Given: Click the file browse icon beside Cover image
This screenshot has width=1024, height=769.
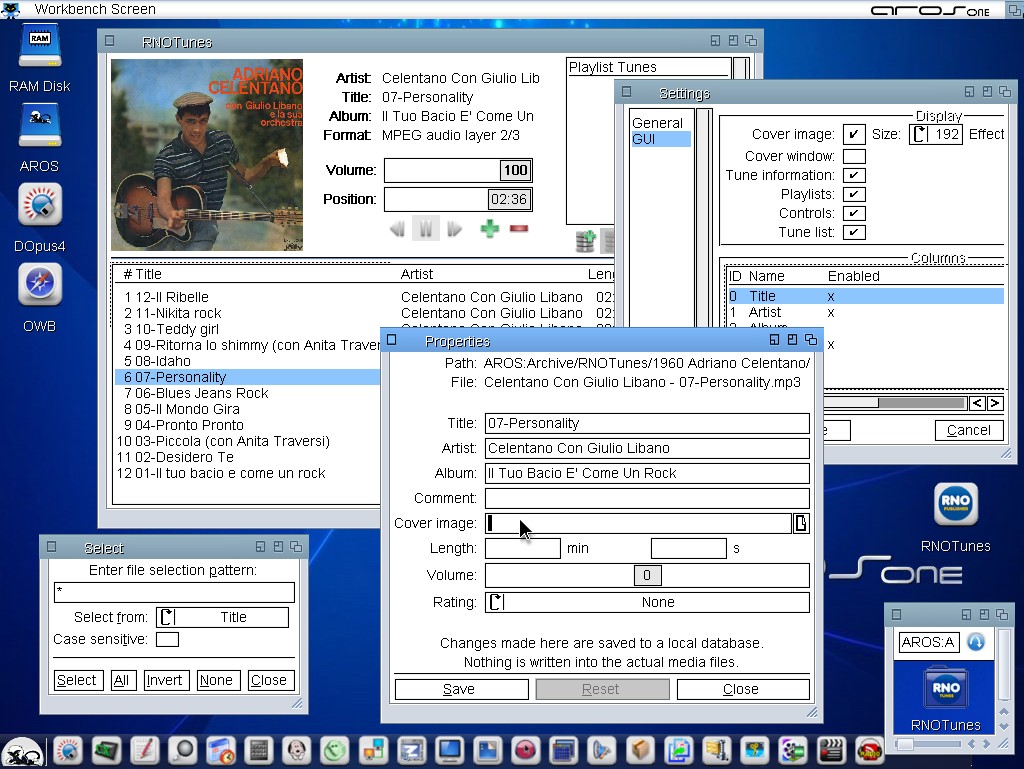Looking at the screenshot, I should [x=800, y=523].
